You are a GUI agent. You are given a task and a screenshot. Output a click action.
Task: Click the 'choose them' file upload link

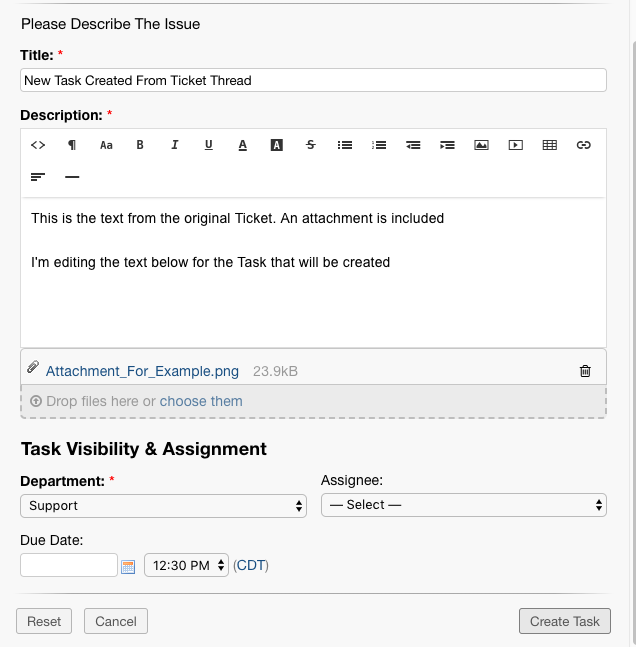pyautogui.click(x=201, y=401)
